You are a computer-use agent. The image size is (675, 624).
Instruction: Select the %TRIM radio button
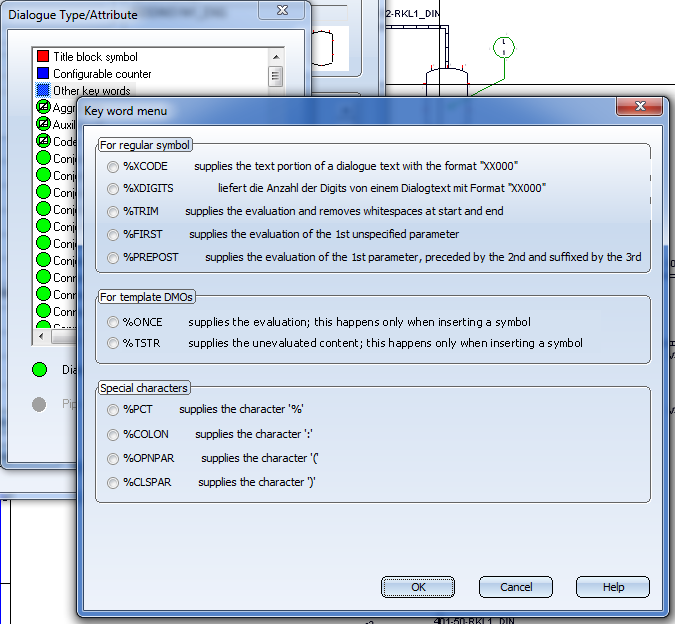coord(113,212)
